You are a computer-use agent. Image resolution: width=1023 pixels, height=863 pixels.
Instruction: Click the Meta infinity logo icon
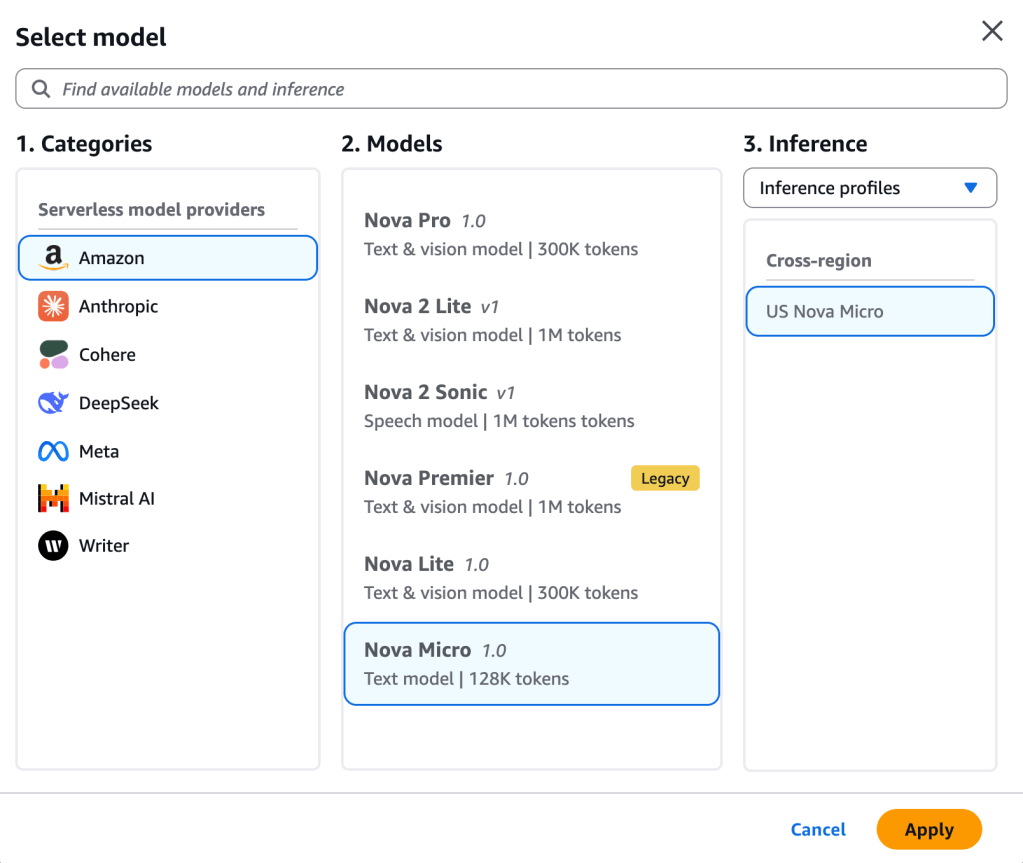tap(53, 451)
